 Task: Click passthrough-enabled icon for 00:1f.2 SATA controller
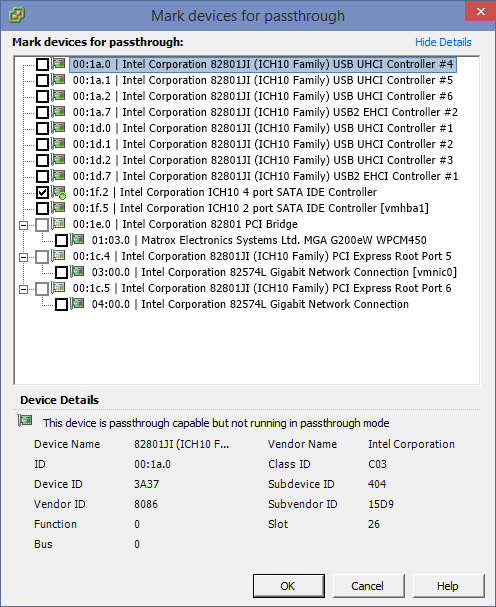[x=59, y=192]
